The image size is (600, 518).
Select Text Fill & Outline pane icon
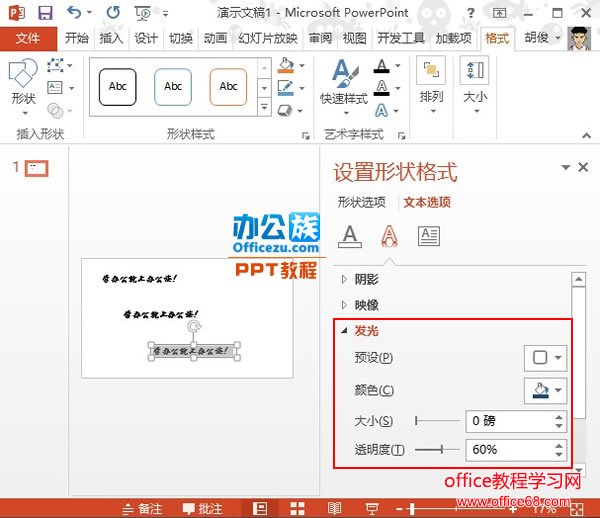pos(350,236)
